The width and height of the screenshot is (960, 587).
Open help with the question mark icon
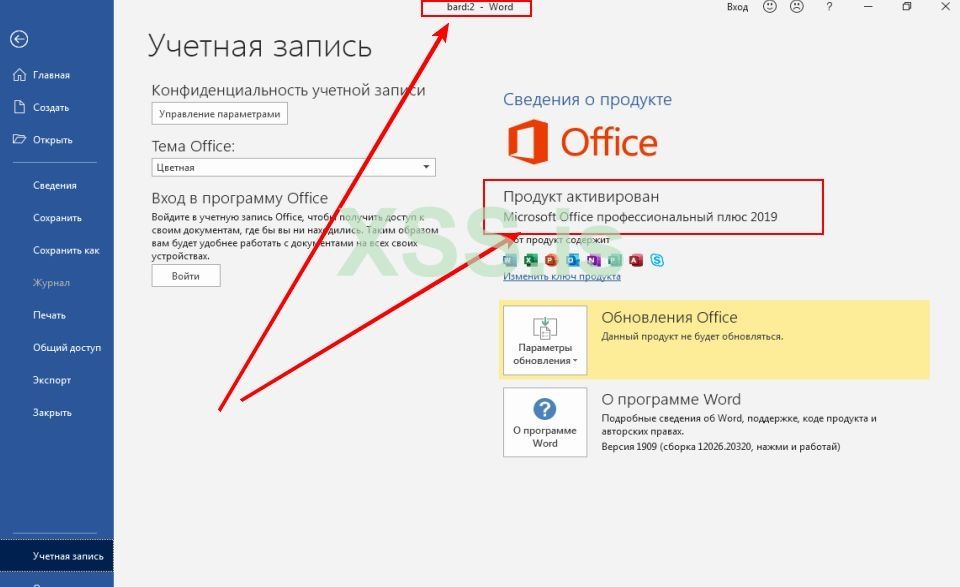pos(829,7)
